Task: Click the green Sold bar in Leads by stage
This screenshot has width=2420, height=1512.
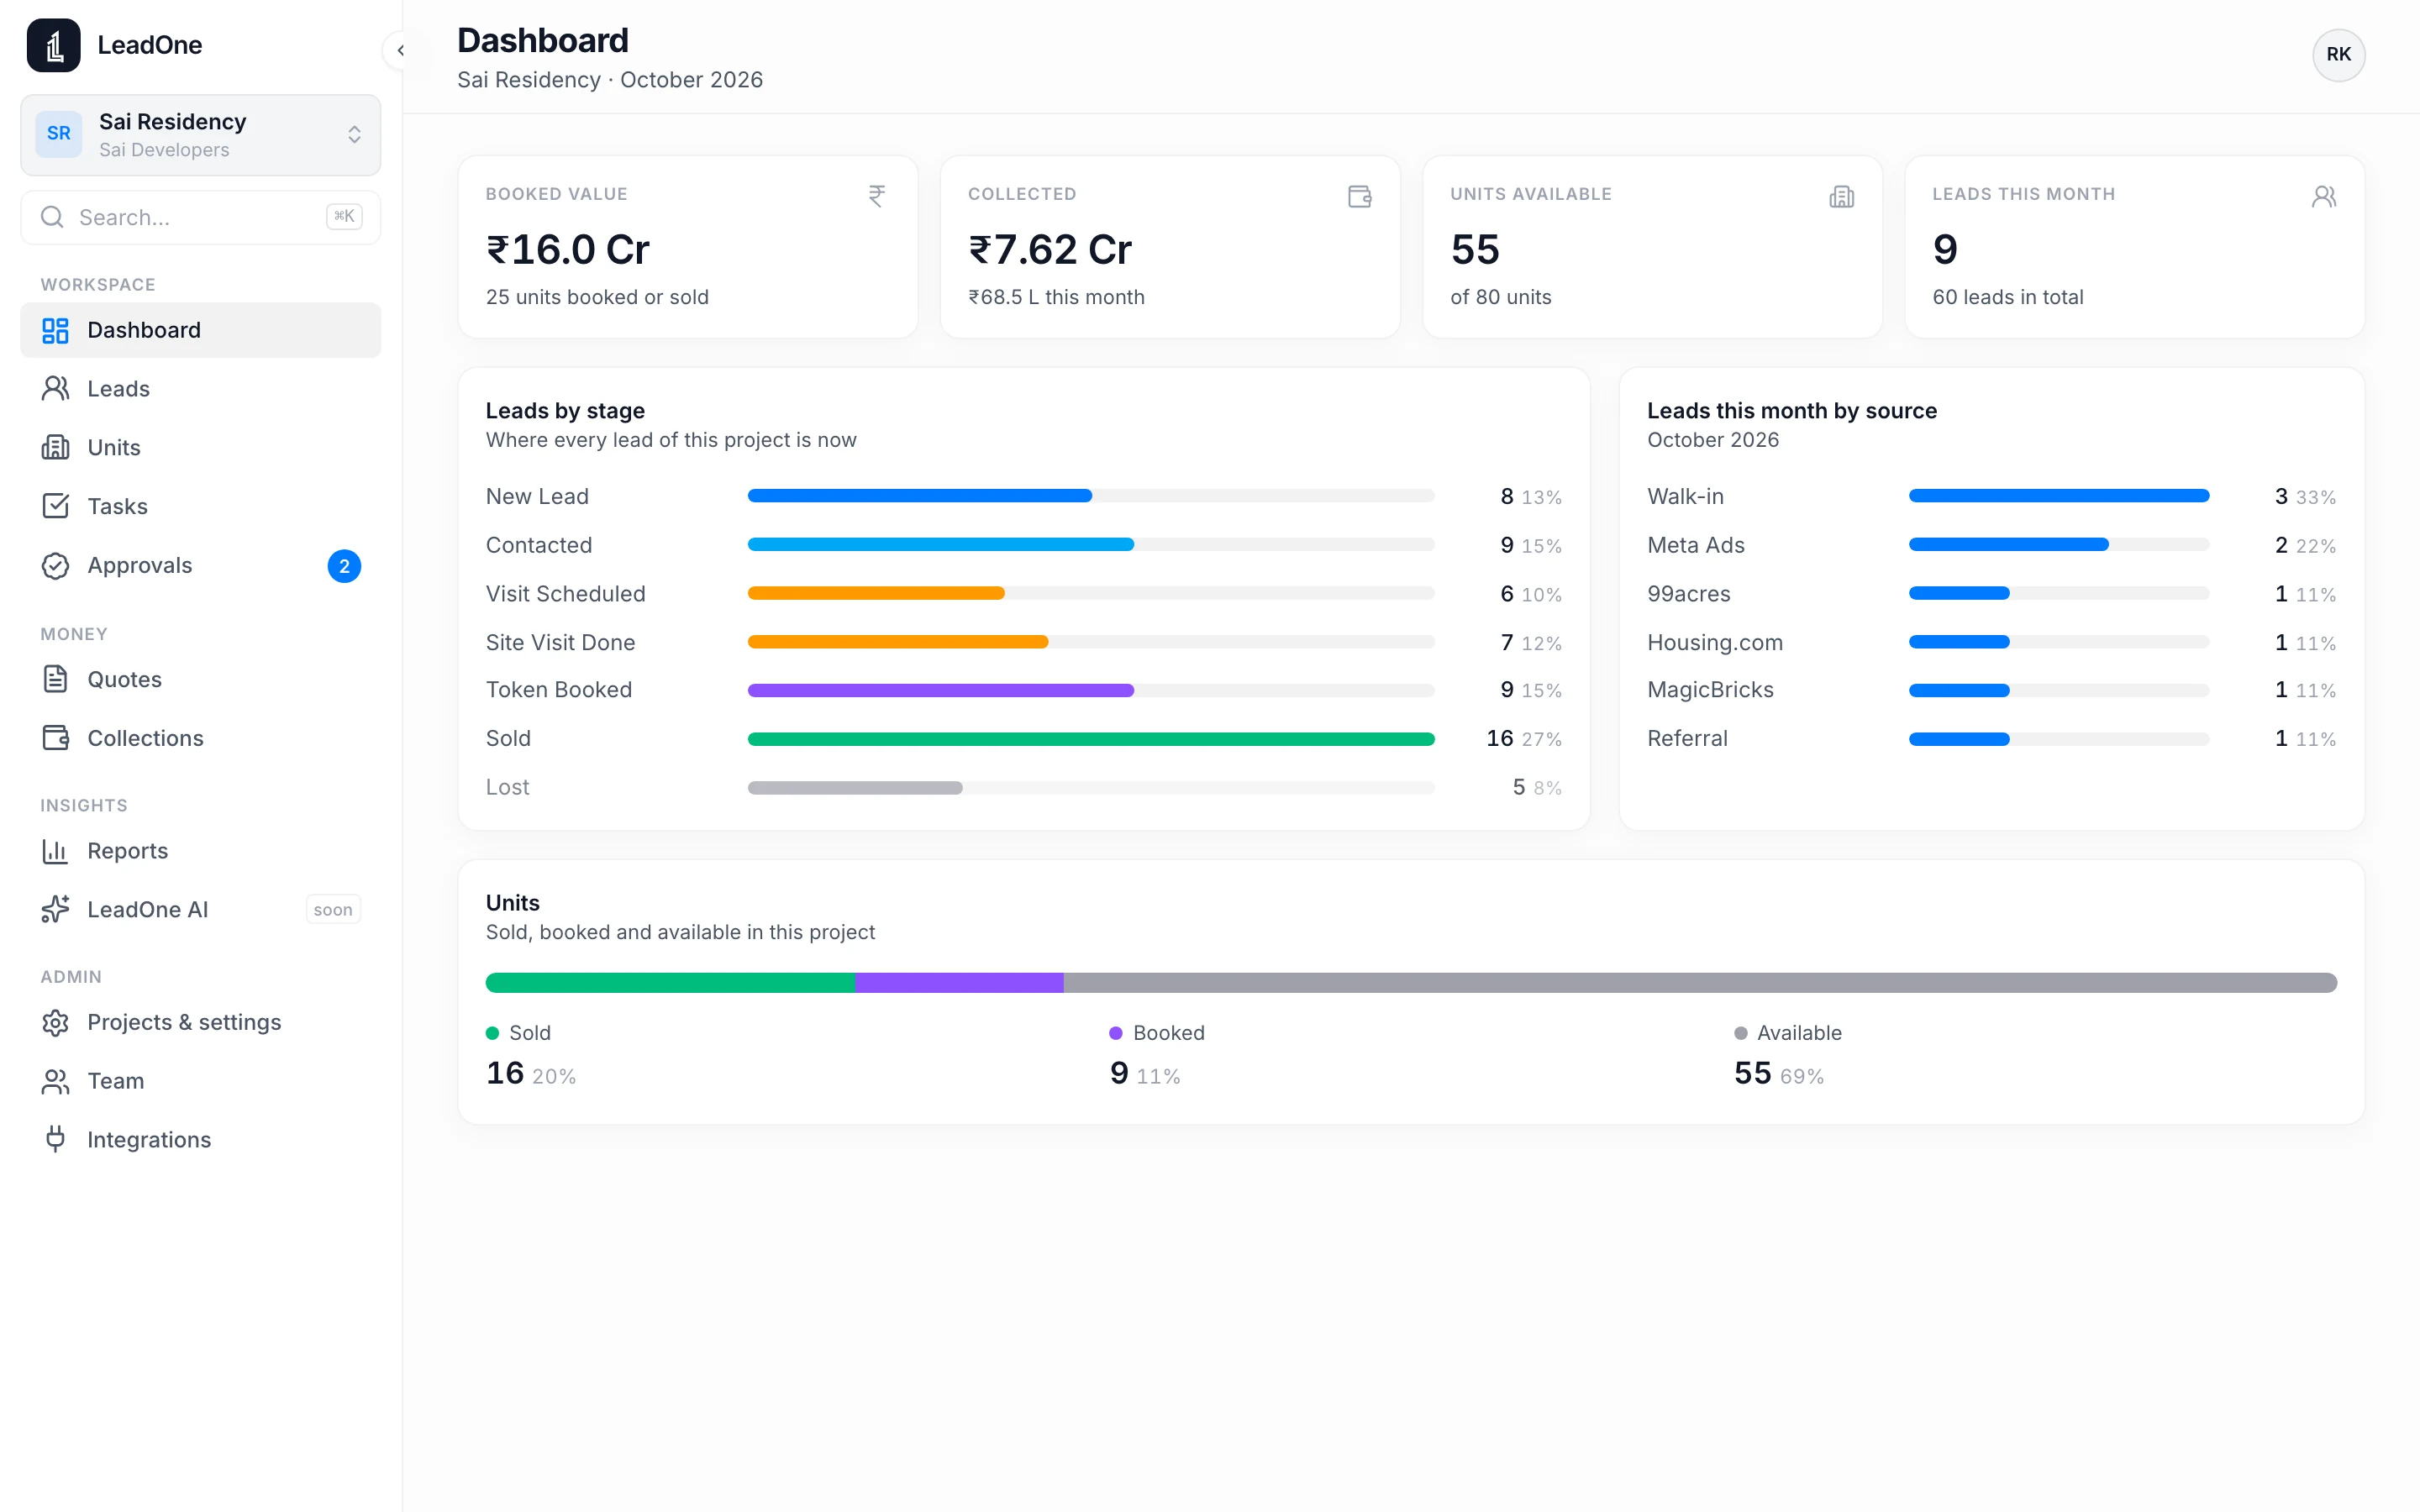Action: pyautogui.click(x=1091, y=739)
